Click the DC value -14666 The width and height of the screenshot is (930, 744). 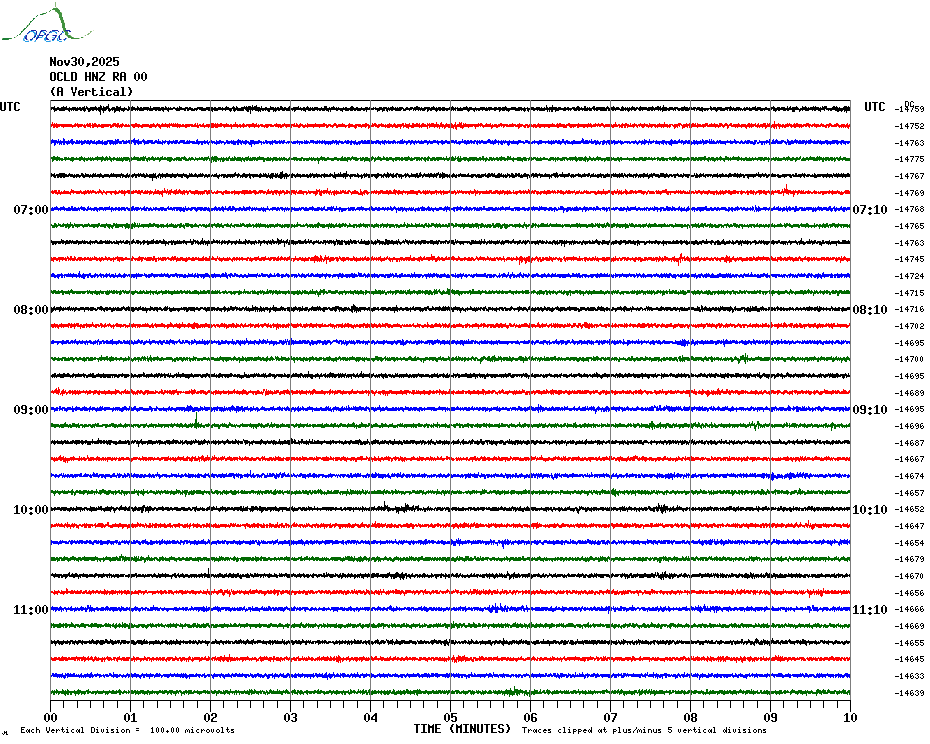point(910,609)
